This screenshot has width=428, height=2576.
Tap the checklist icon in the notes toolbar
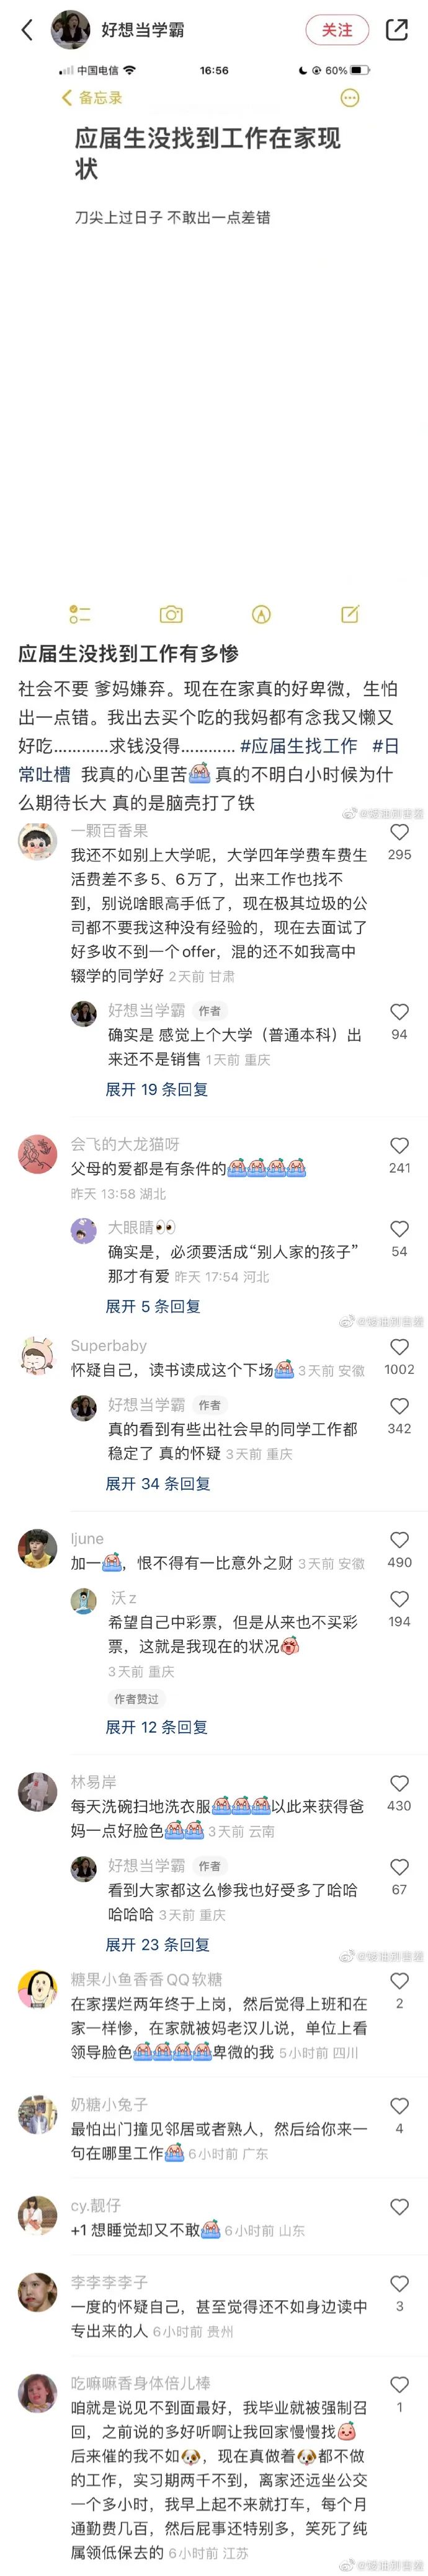coord(79,614)
